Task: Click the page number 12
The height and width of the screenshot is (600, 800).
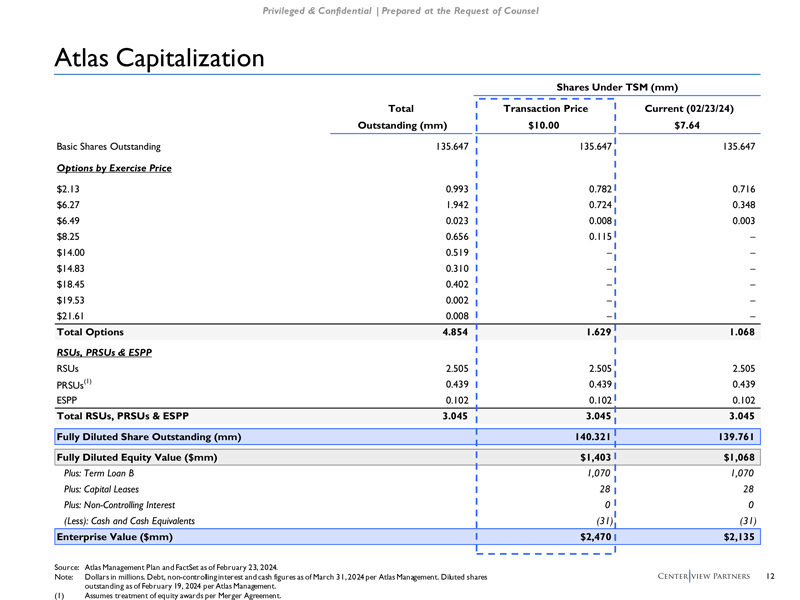Action: tap(770, 575)
